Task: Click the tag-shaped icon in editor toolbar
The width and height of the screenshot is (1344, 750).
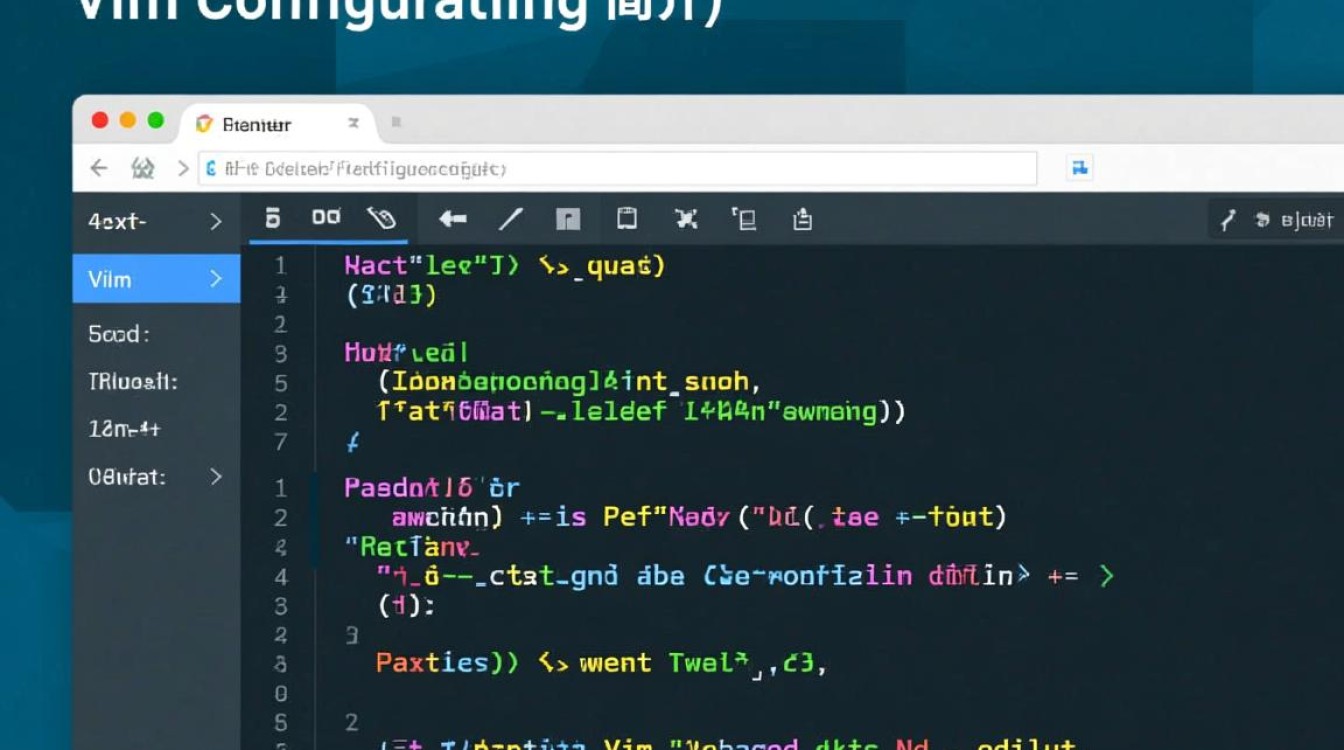Action: (381, 218)
